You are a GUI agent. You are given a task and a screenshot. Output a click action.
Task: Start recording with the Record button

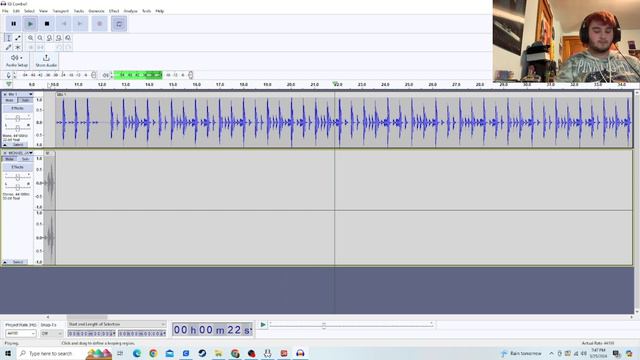99,24
